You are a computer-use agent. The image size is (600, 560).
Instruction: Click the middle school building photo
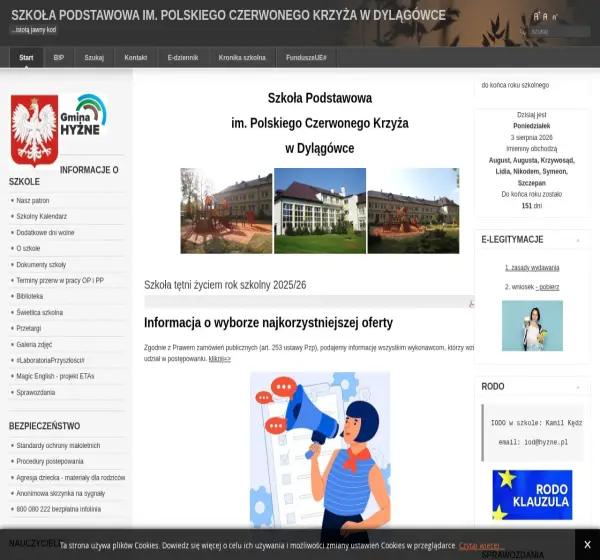320,211
